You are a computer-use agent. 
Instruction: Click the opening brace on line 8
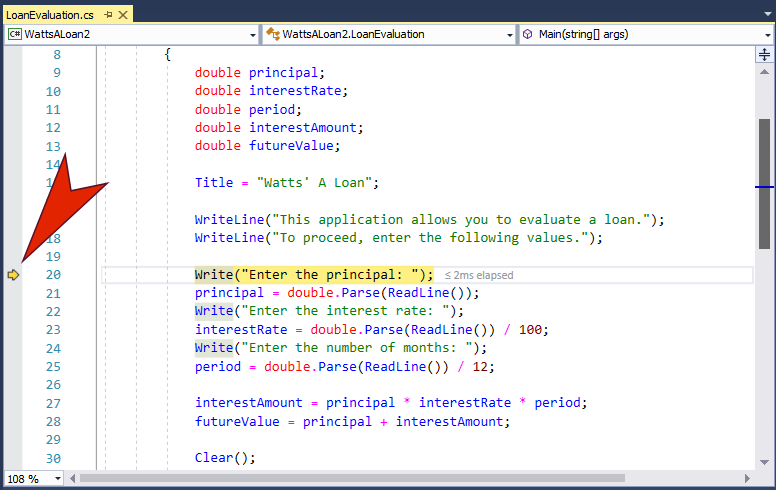click(x=167, y=54)
